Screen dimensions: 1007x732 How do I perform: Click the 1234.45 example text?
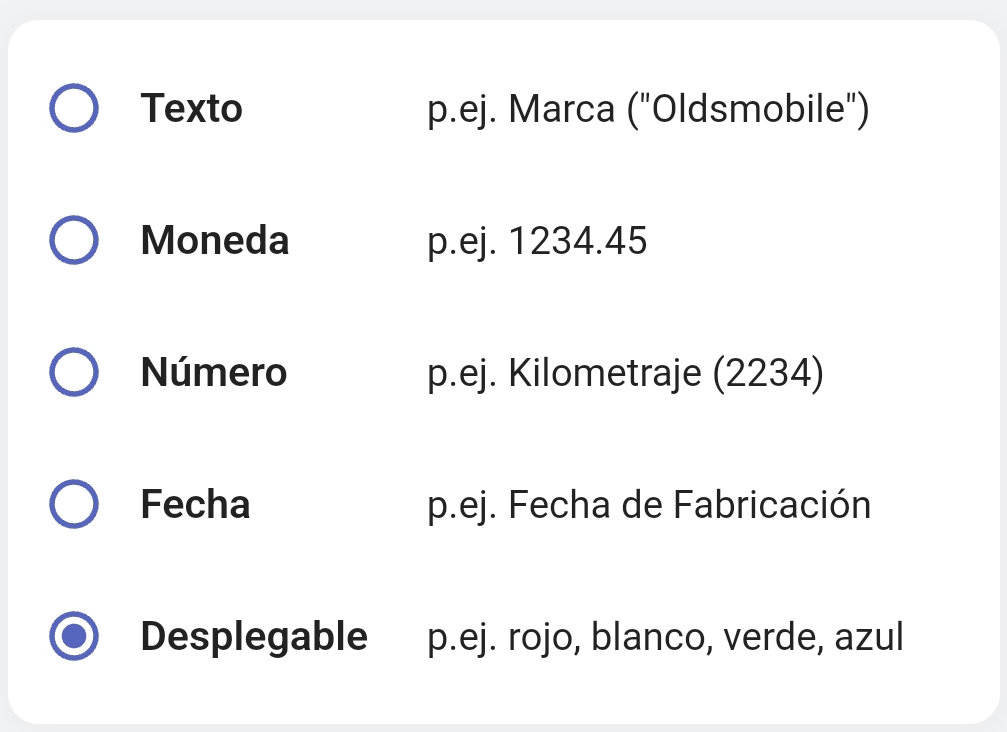click(x=538, y=240)
